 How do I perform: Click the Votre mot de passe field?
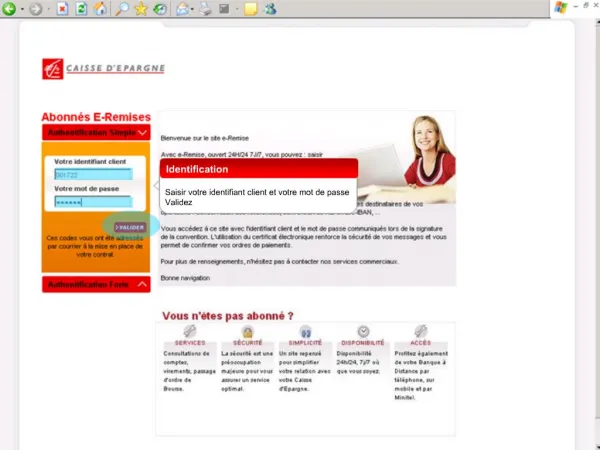(94, 202)
